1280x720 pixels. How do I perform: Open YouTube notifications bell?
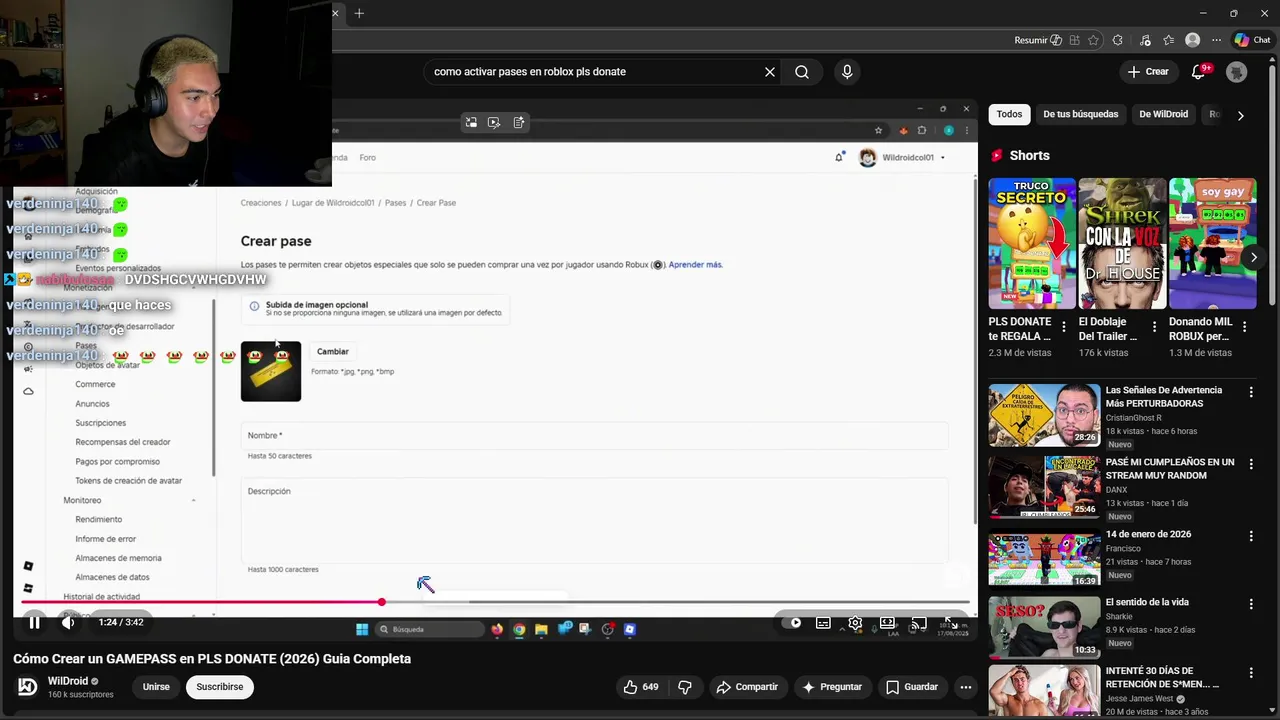[x=1198, y=72]
